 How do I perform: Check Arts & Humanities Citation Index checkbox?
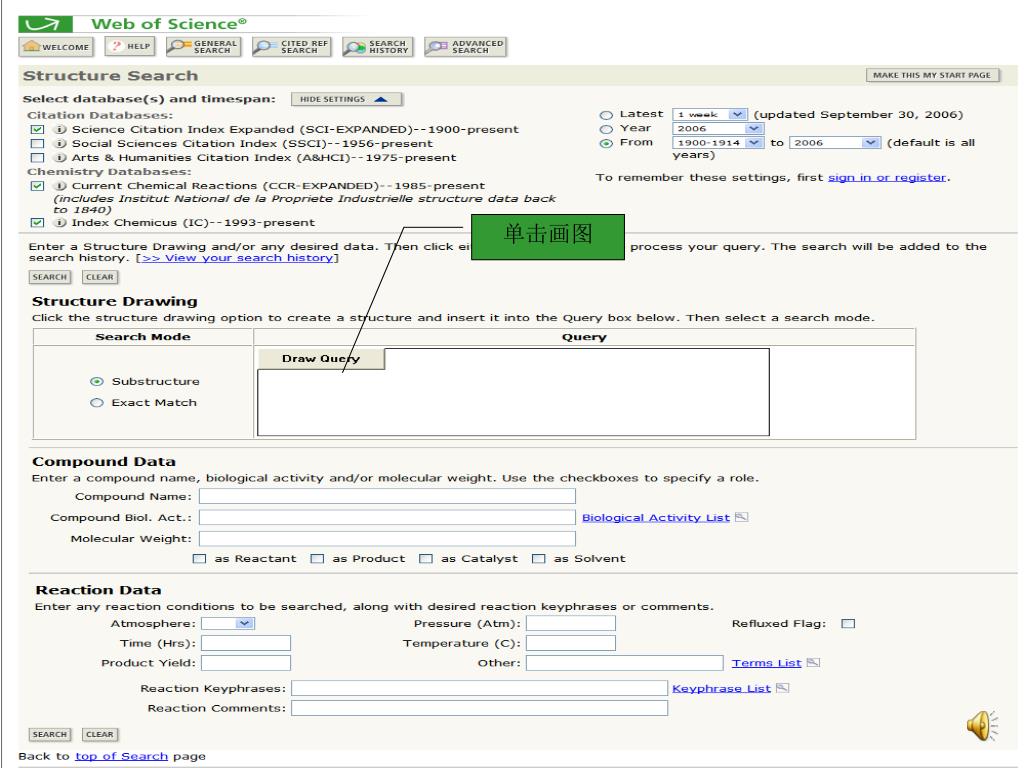(38, 157)
